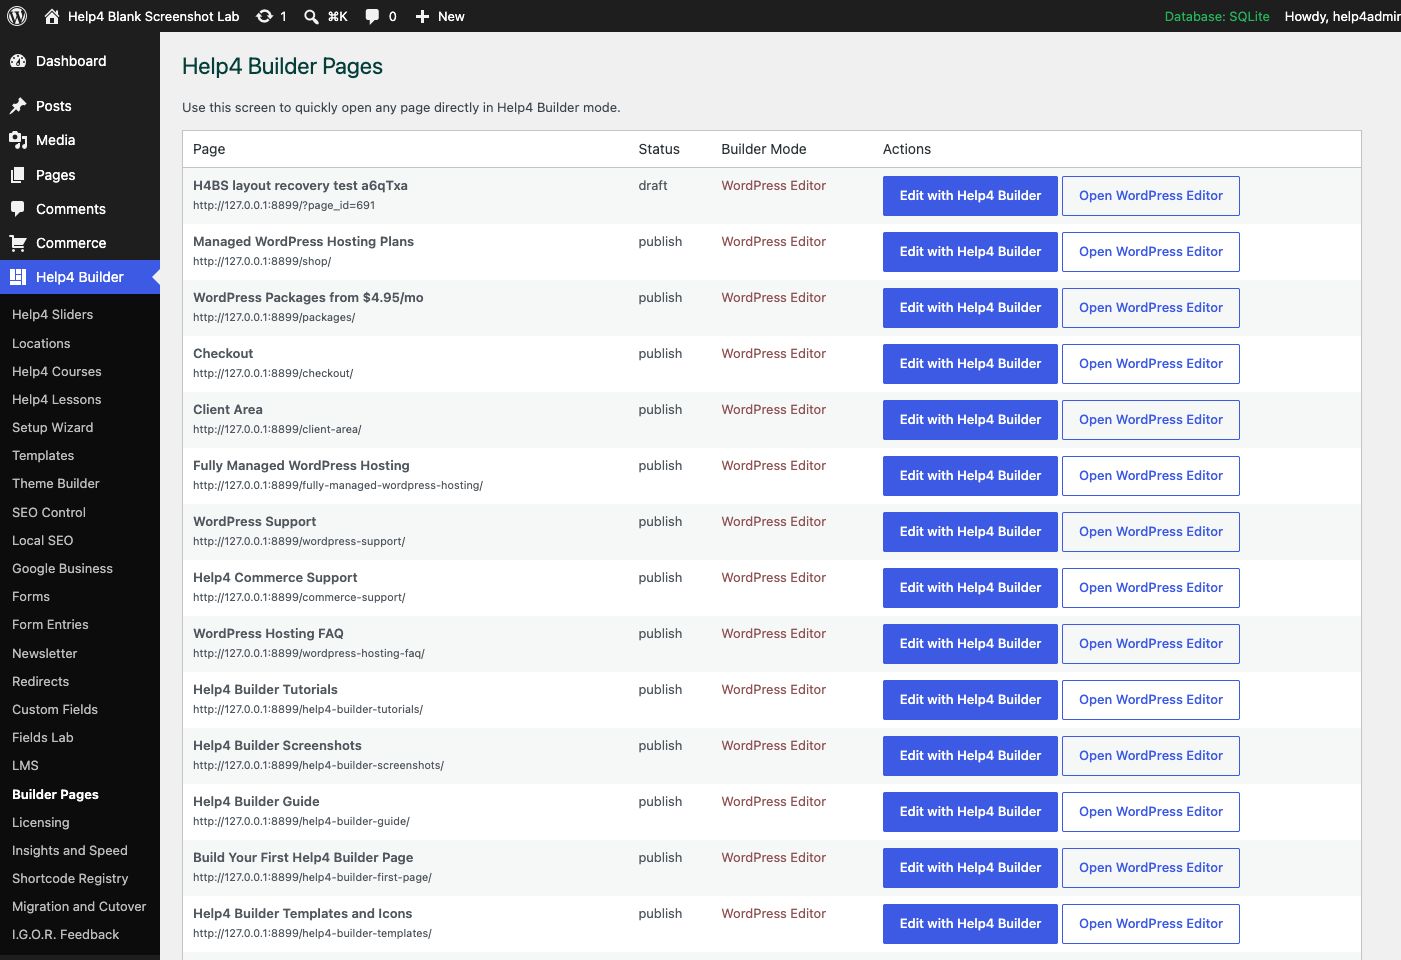Click the plus New icon
This screenshot has width=1401, height=960.
(x=422, y=16)
